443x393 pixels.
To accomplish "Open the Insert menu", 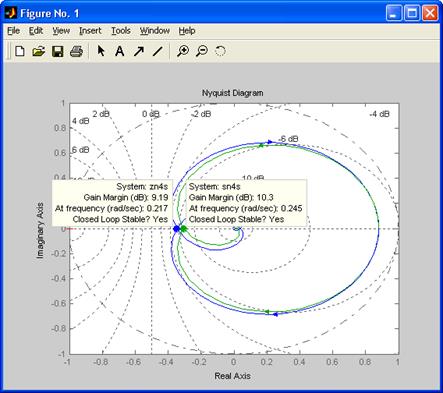I will point(90,31).
